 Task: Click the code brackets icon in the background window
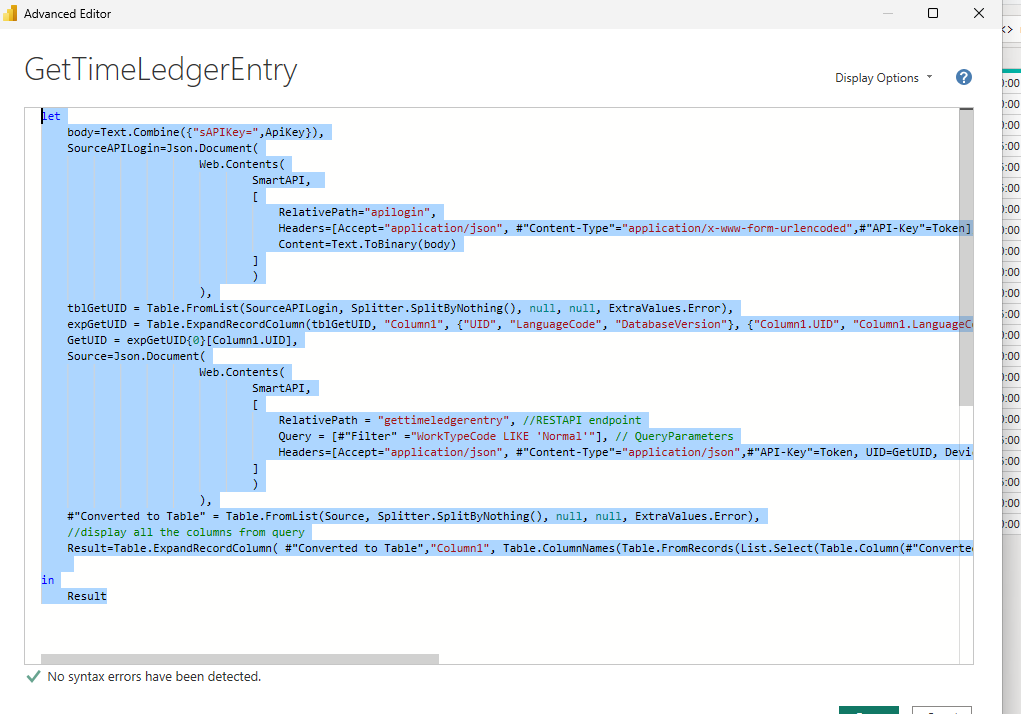coord(1008,29)
